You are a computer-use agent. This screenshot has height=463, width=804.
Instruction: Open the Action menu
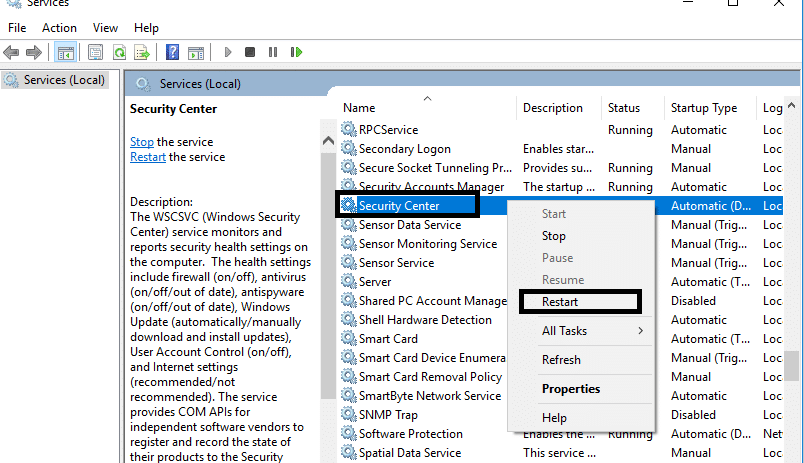59,28
